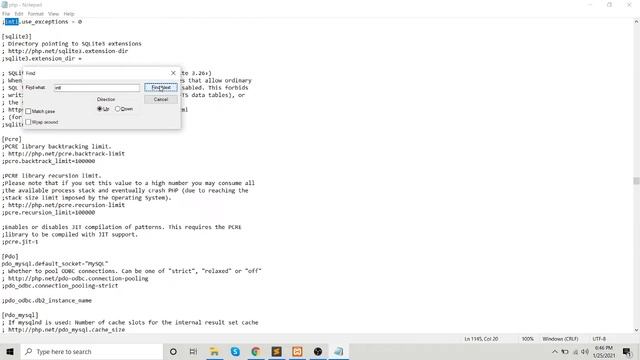Open the black round taskbar app icon

318,351
